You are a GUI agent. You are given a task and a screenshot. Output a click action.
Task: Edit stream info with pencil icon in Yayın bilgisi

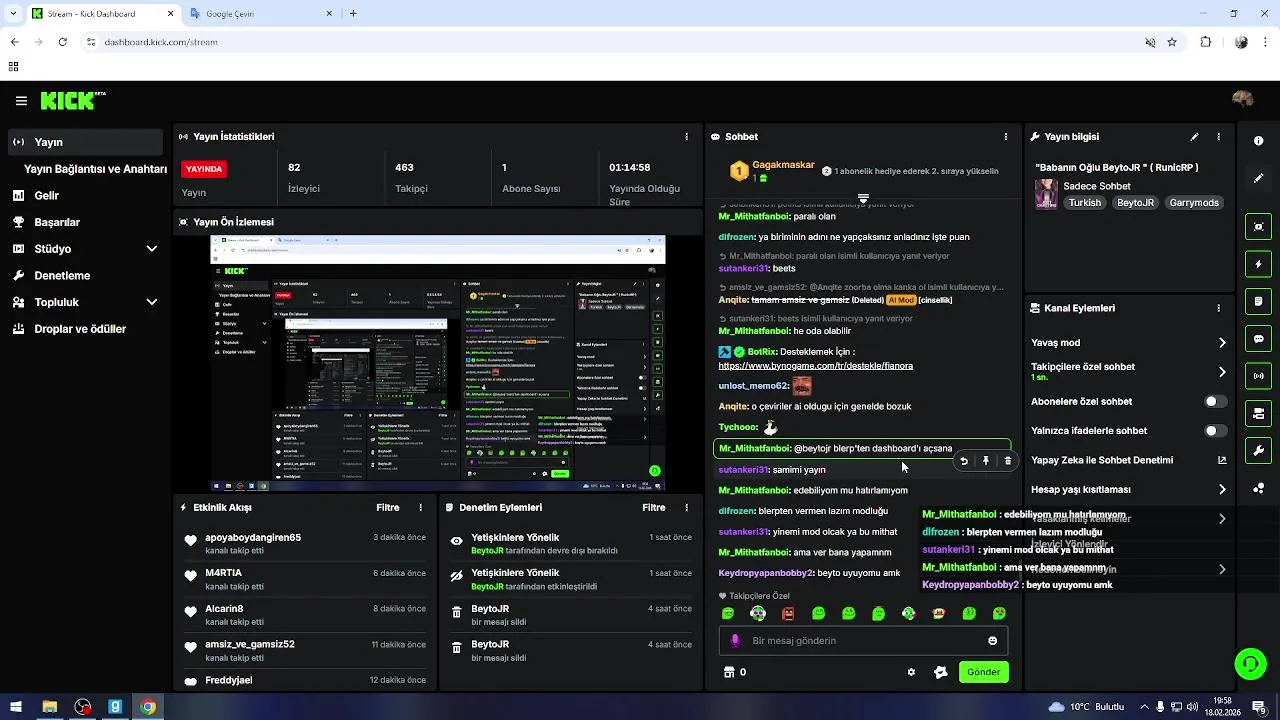tap(1194, 137)
